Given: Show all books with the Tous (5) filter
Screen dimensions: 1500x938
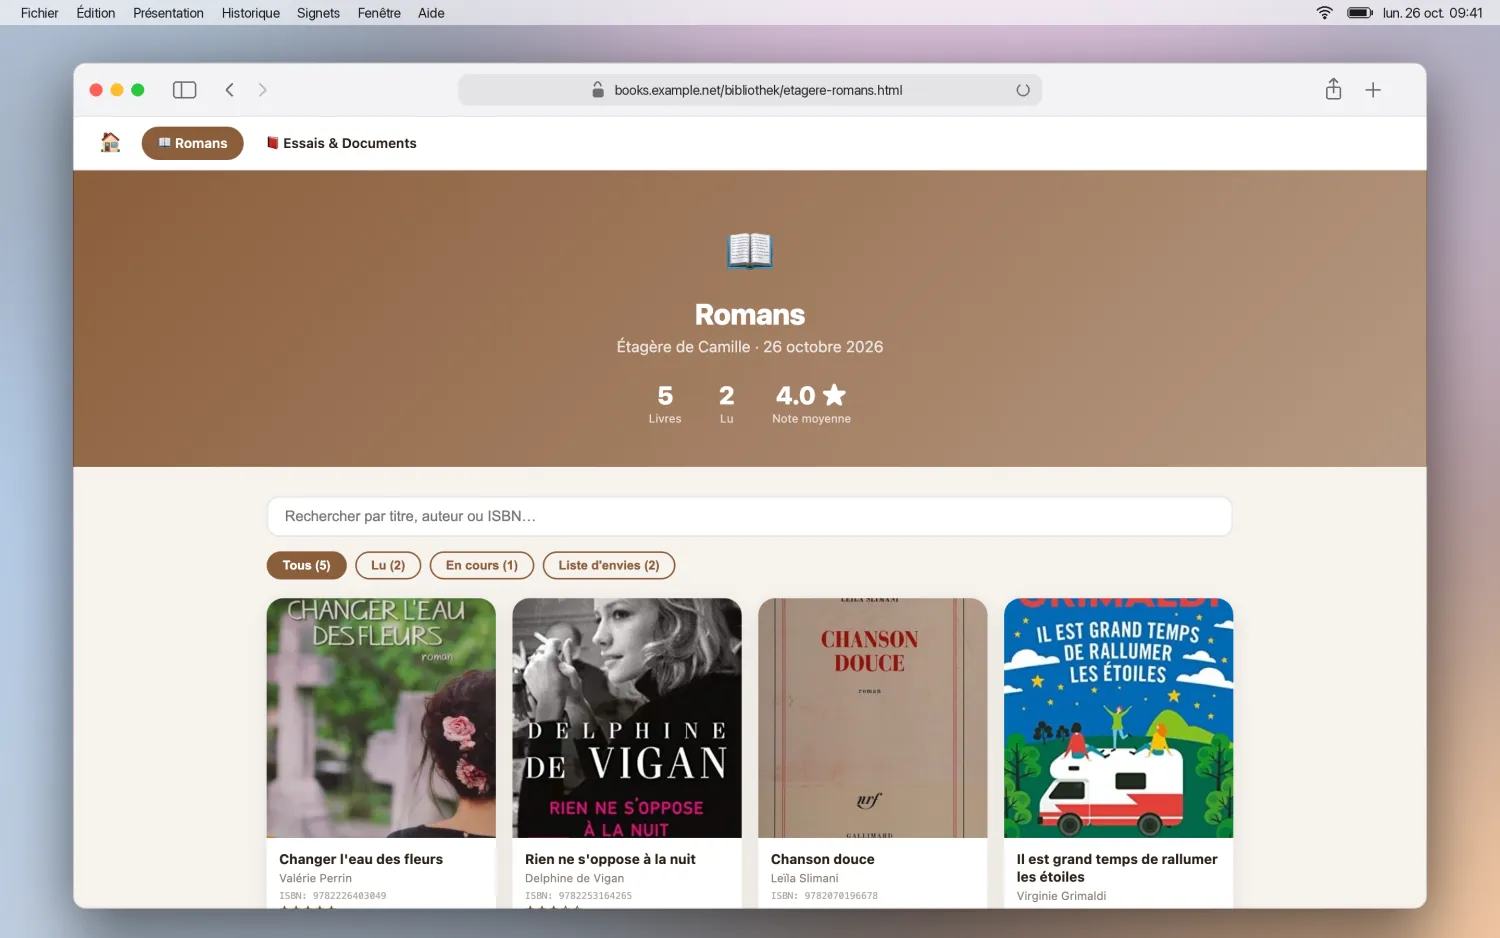Looking at the screenshot, I should (x=306, y=565).
